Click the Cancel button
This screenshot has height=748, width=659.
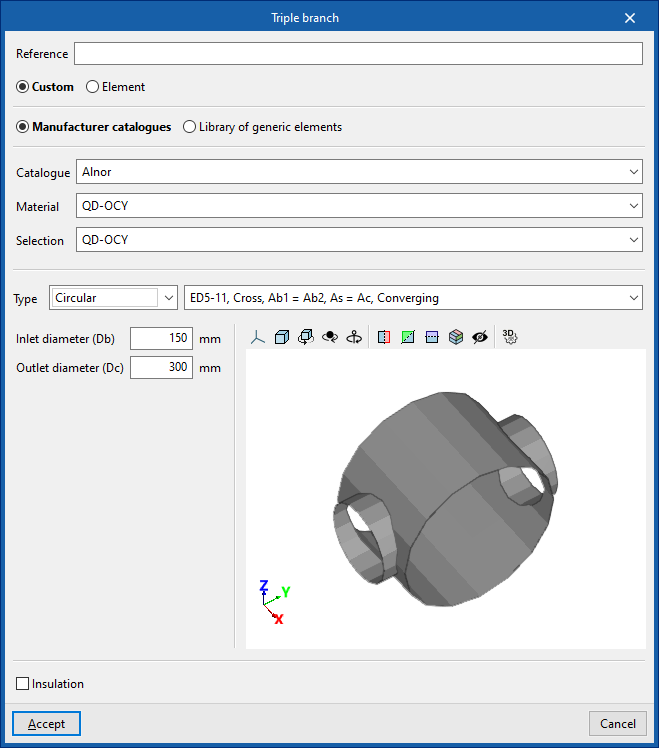617,724
